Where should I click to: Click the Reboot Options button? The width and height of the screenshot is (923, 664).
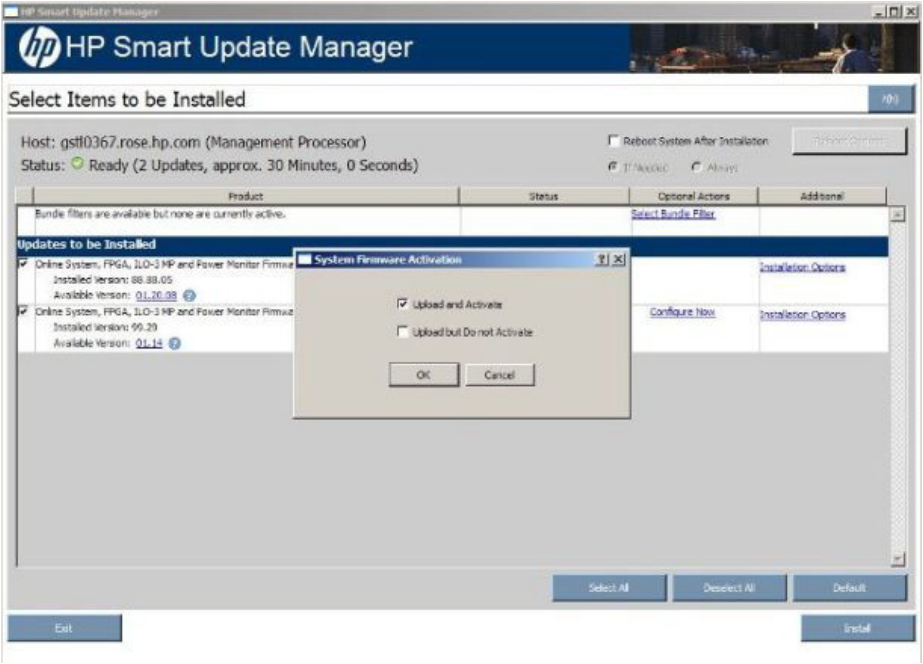[849, 141]
